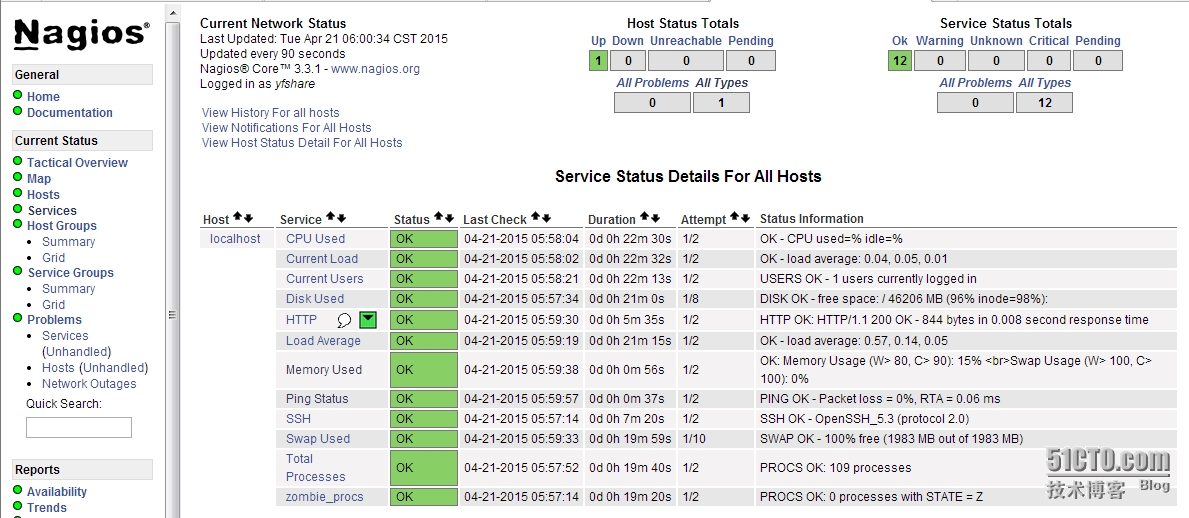Viewport: 1189px width, 518px height.
Task: View unhandled service problems
Action: click(76, 352)
